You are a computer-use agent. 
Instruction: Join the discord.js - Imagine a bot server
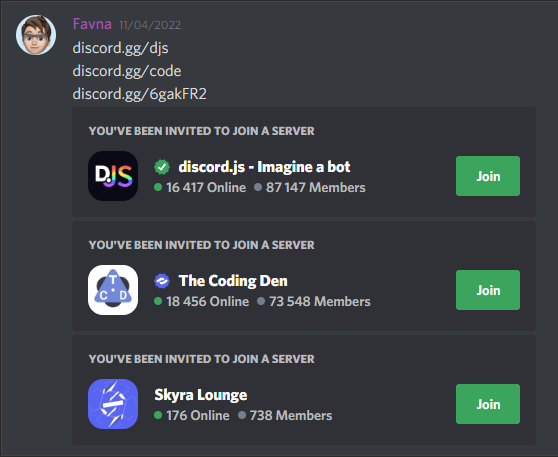click(x=488, y=176)
